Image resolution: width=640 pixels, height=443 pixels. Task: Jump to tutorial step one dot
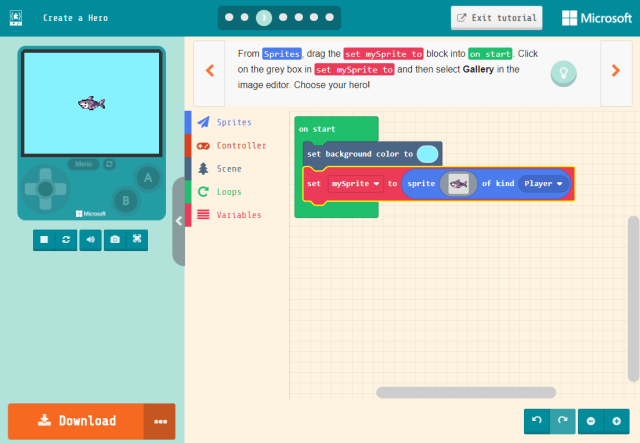[x=229, y=17]
